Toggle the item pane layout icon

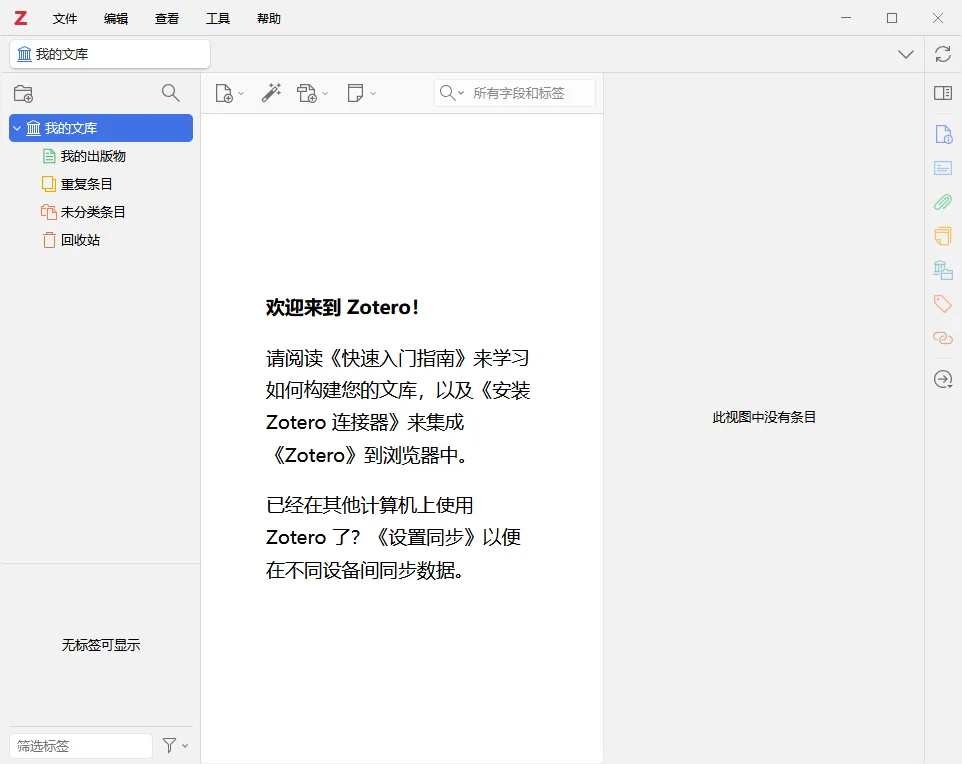tap(943, 93)
